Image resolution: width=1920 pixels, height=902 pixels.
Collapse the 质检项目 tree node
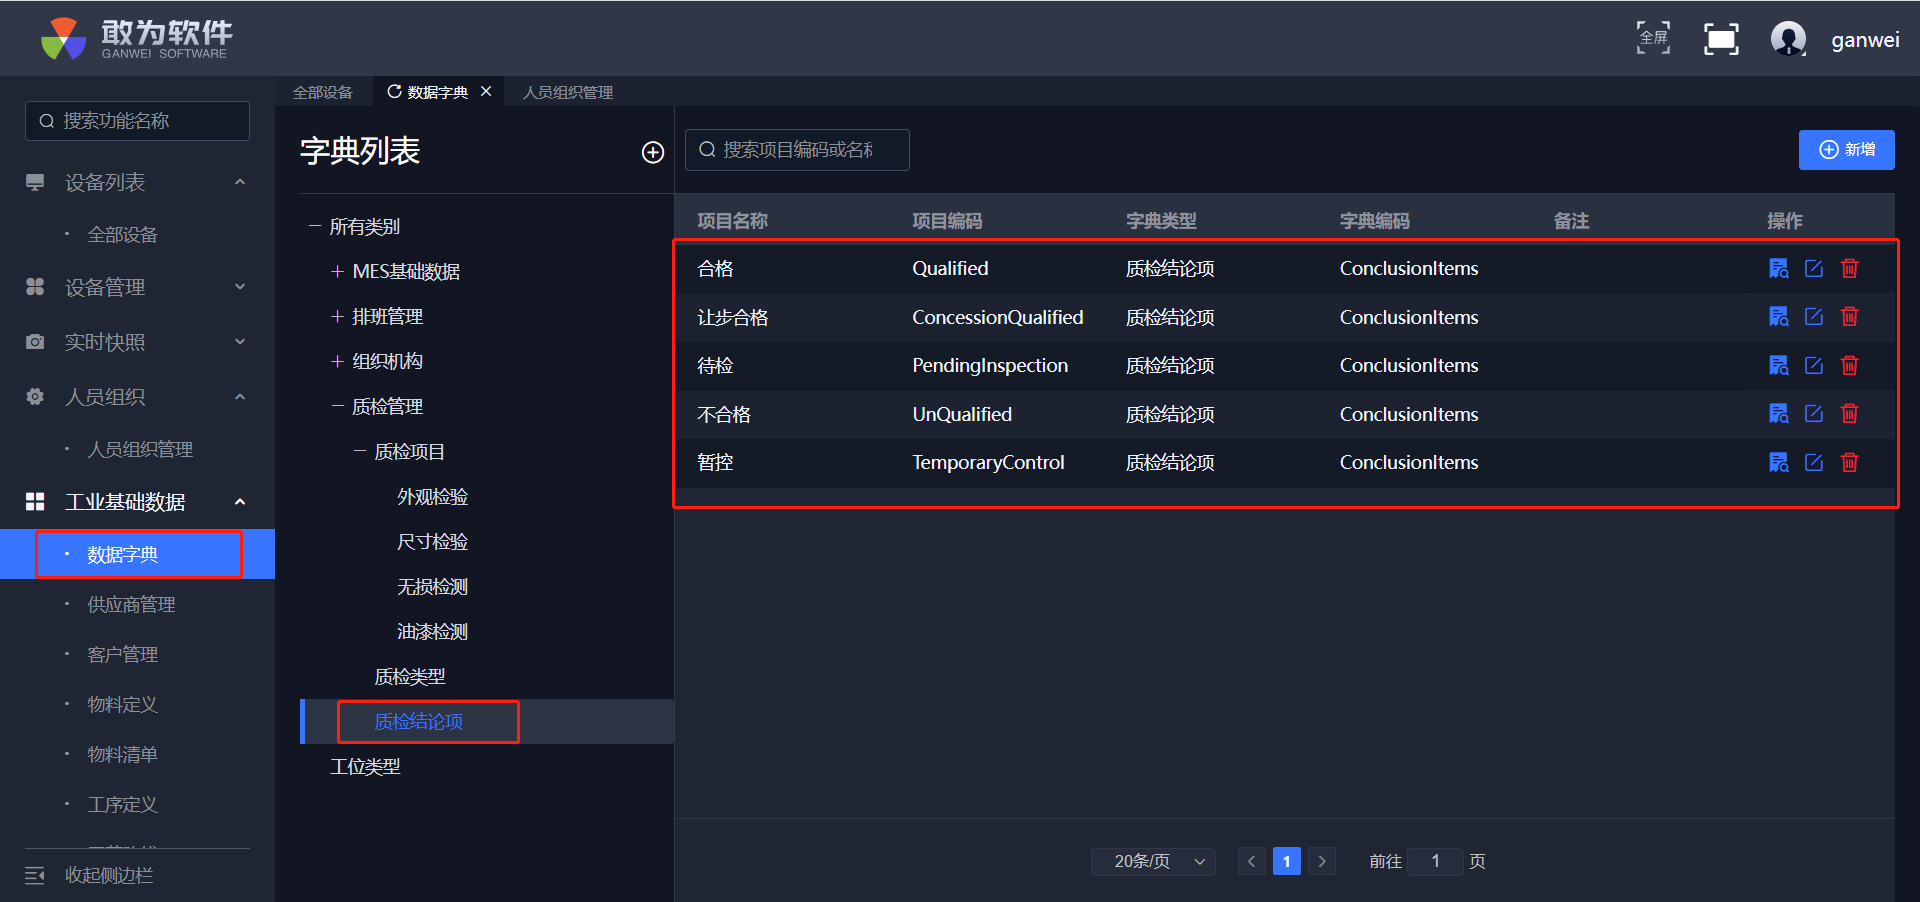pyautogui.click(x=359, y=451)
